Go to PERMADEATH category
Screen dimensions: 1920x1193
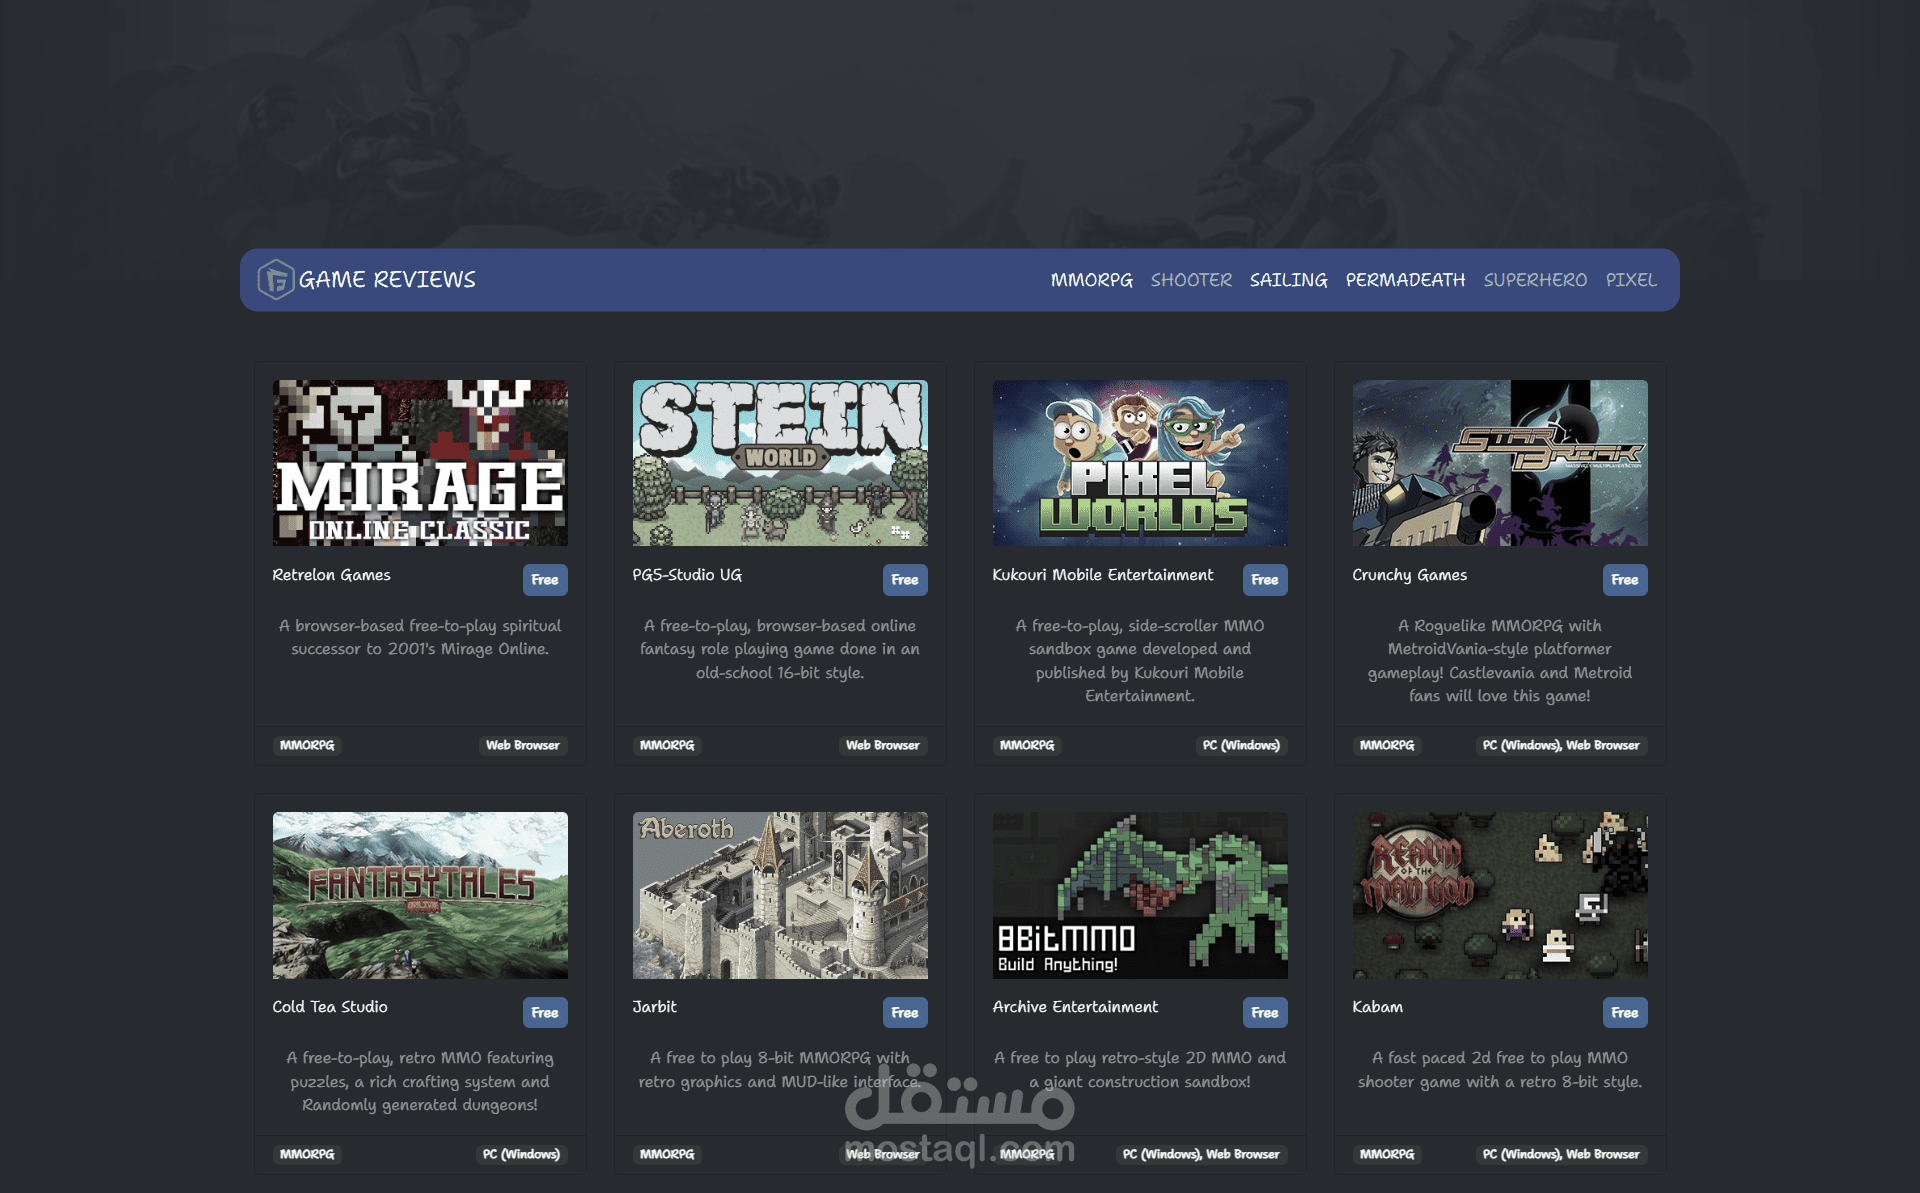pyautogui.click(x=1405, y=280)
